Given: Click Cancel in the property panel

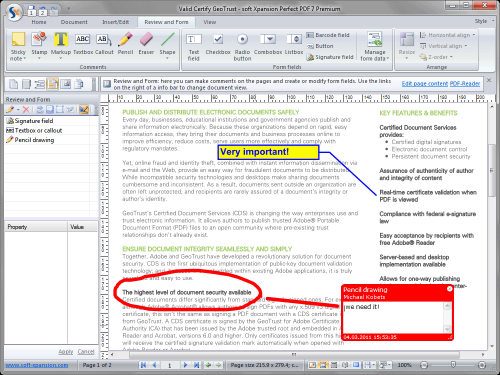Looking at the screenshot, I should point(86,352).
